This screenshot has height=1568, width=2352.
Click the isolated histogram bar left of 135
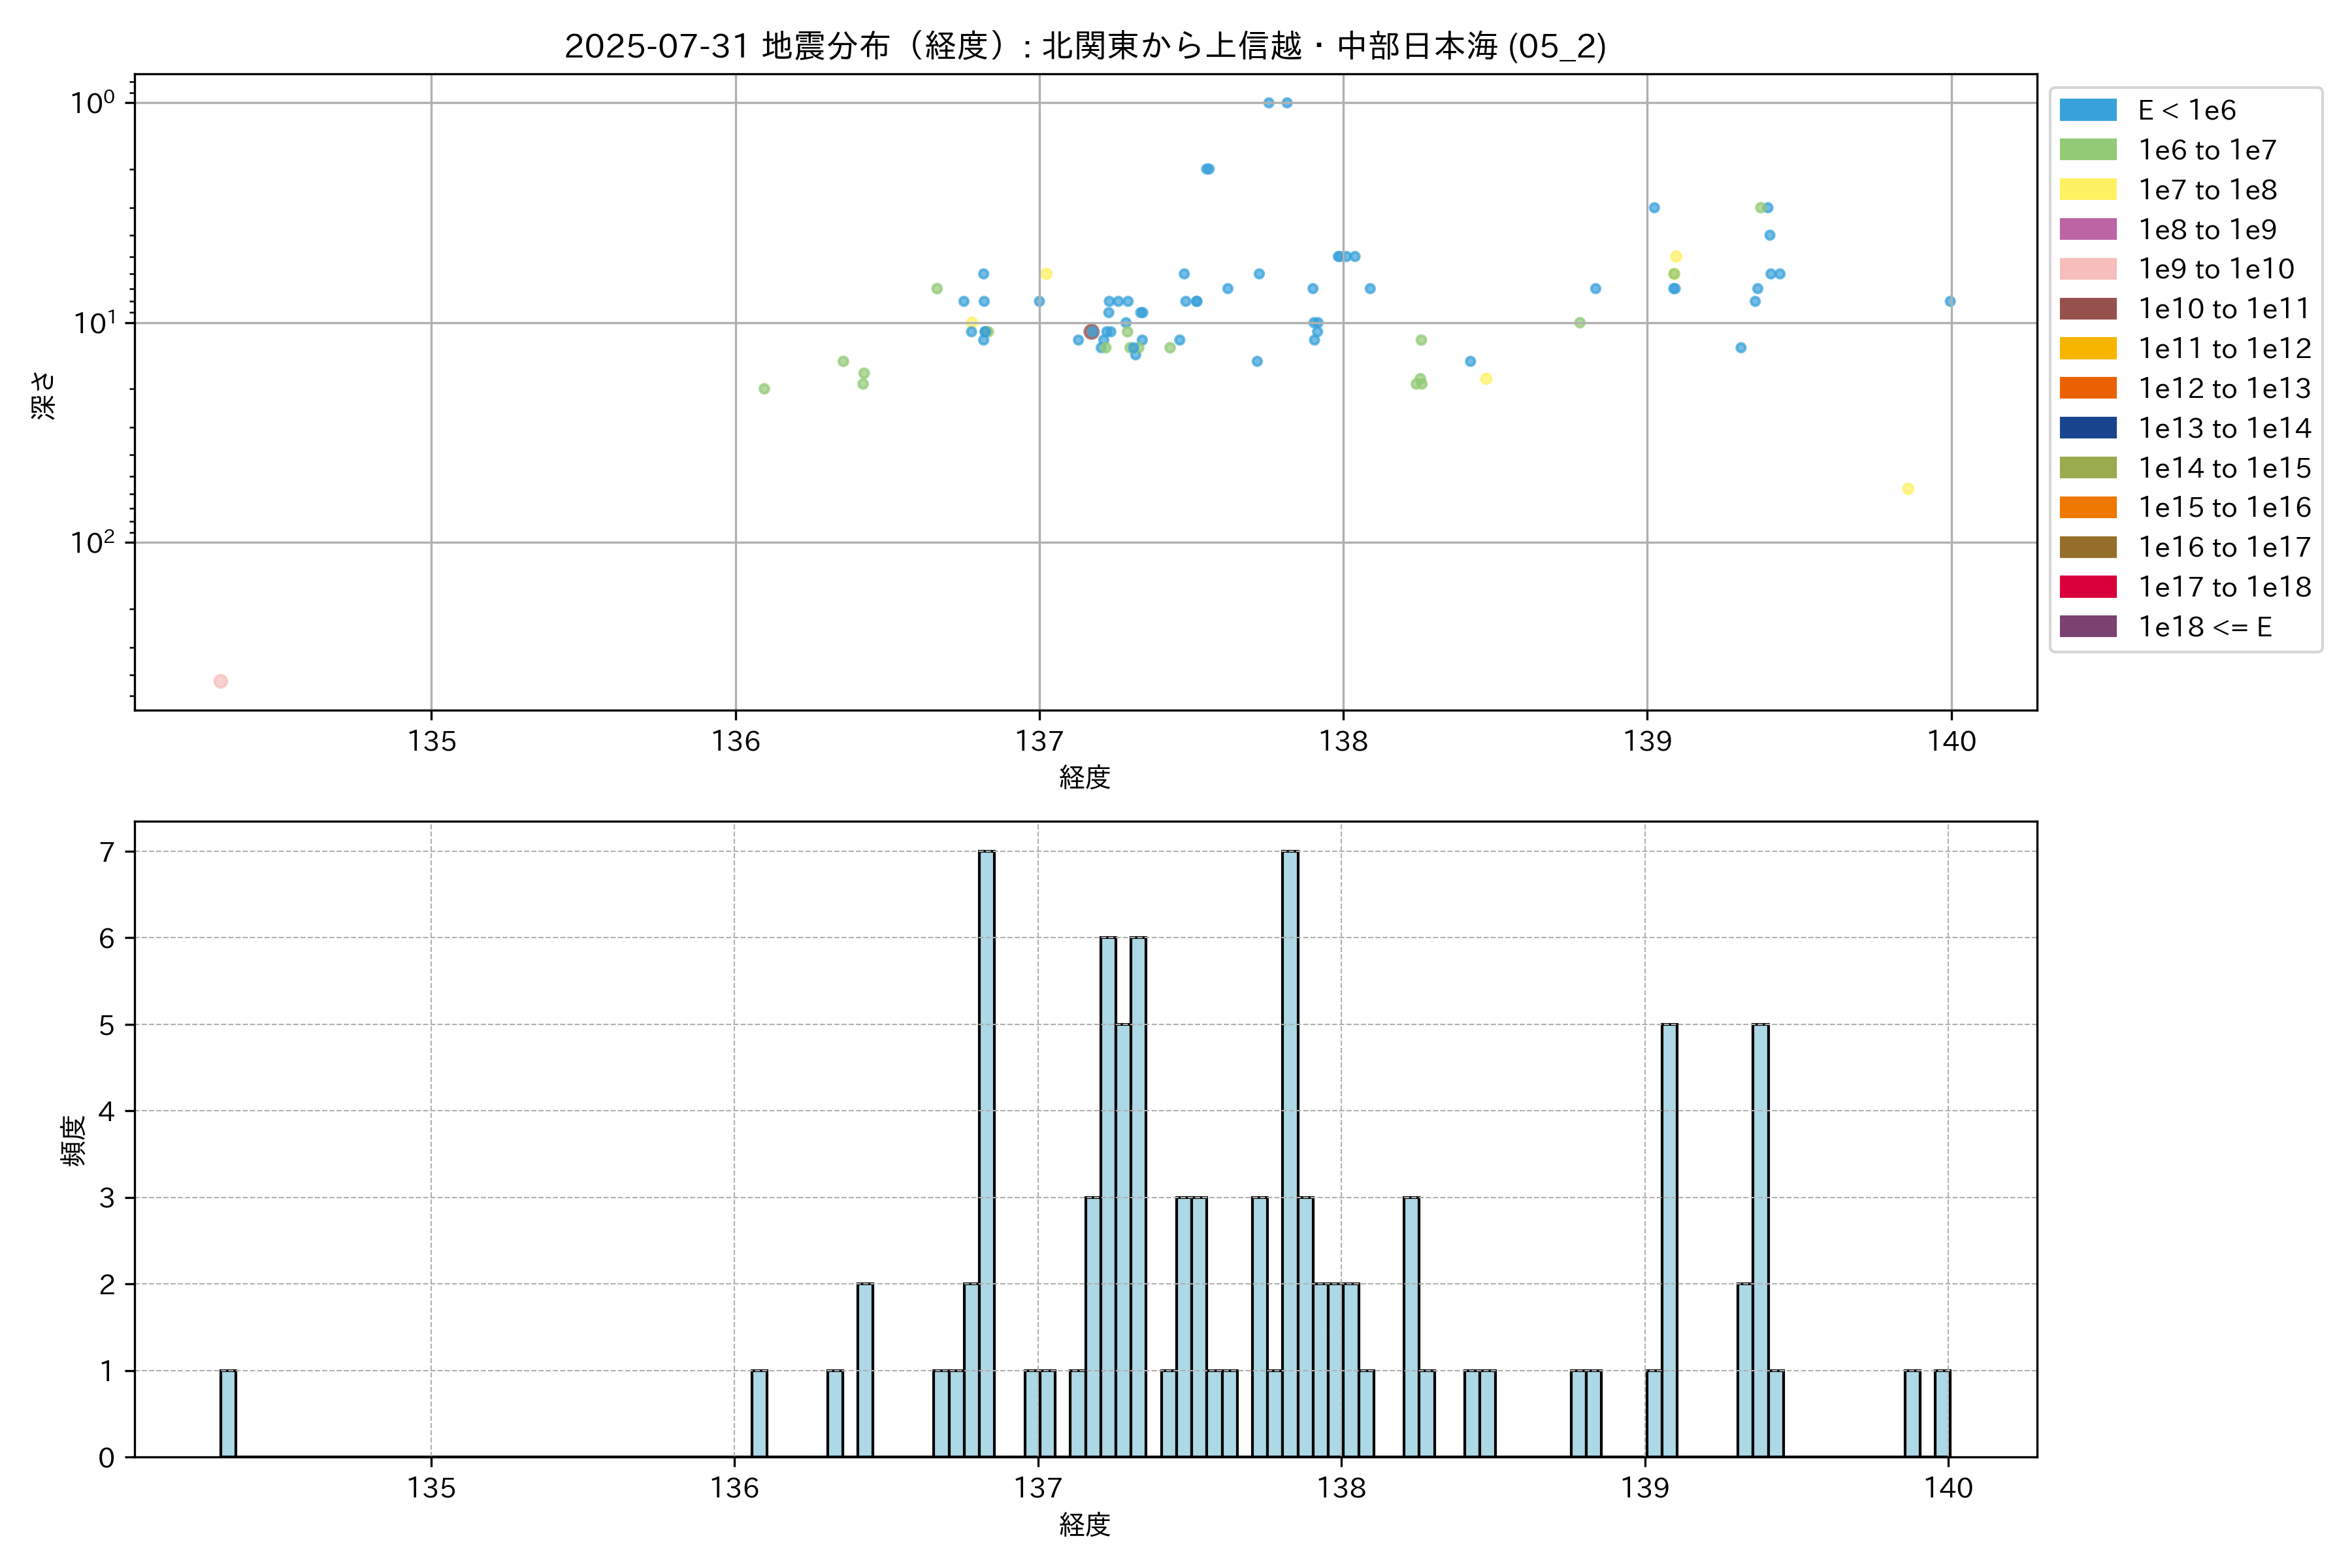click(228, 1413)
